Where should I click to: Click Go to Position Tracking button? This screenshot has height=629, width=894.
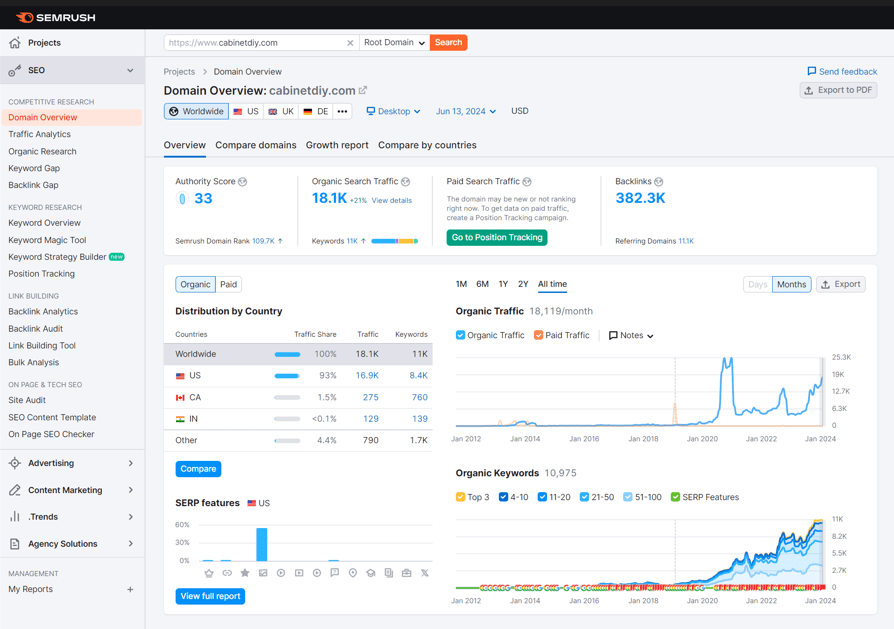point(497,237)
